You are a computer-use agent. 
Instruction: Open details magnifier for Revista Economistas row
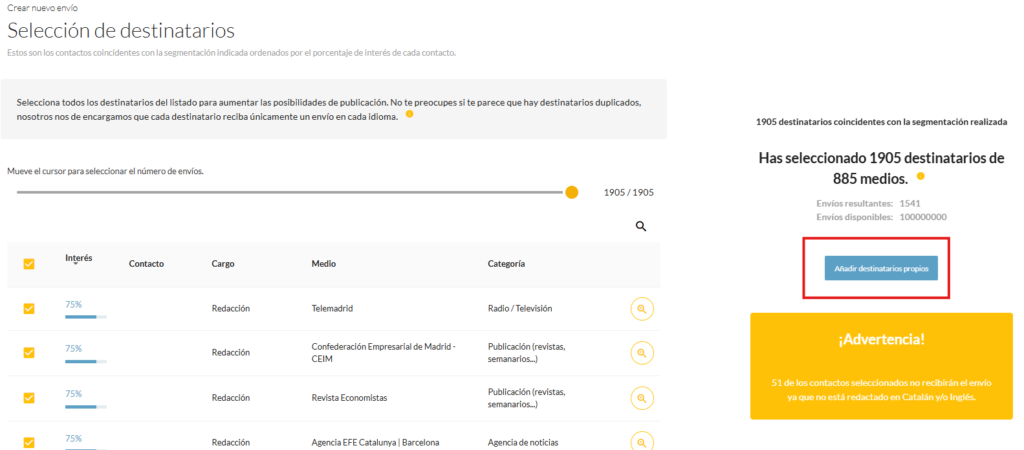coord(642,397)
